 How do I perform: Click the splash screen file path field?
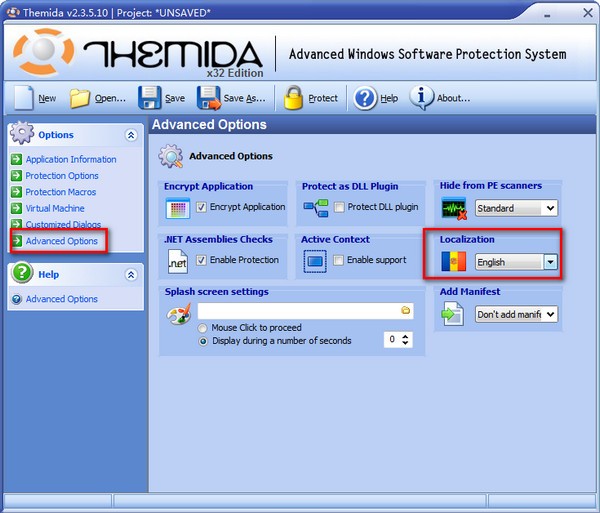pos(298,311)
